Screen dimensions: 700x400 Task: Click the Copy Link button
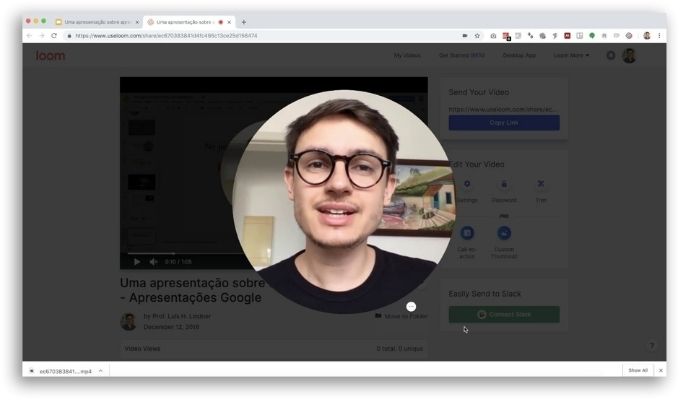pos(504,123)
